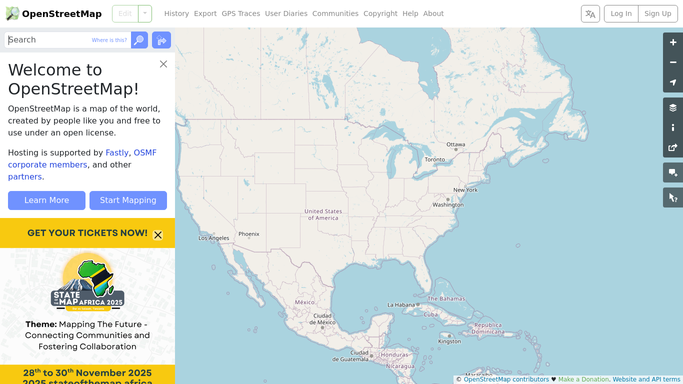
Task: Click the New York map label
Action: [x=465, y=190]
